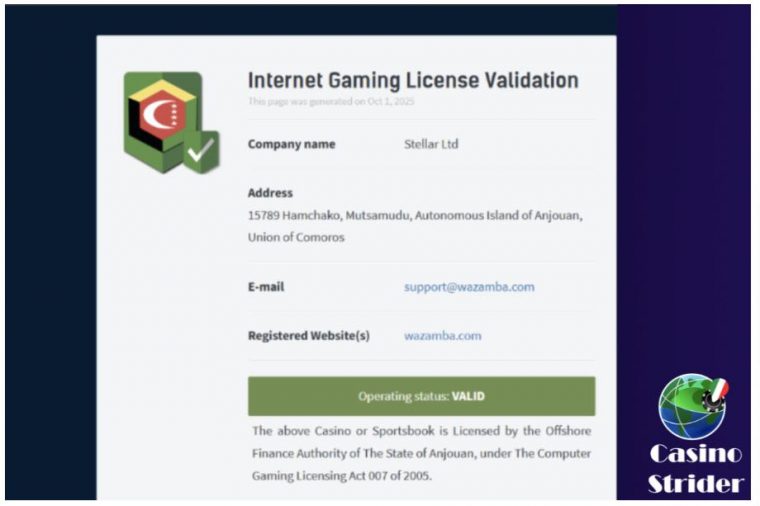Viewport: 760px width, 506px height.
Task: Click the Address label
Action: [x=270, y=193]
